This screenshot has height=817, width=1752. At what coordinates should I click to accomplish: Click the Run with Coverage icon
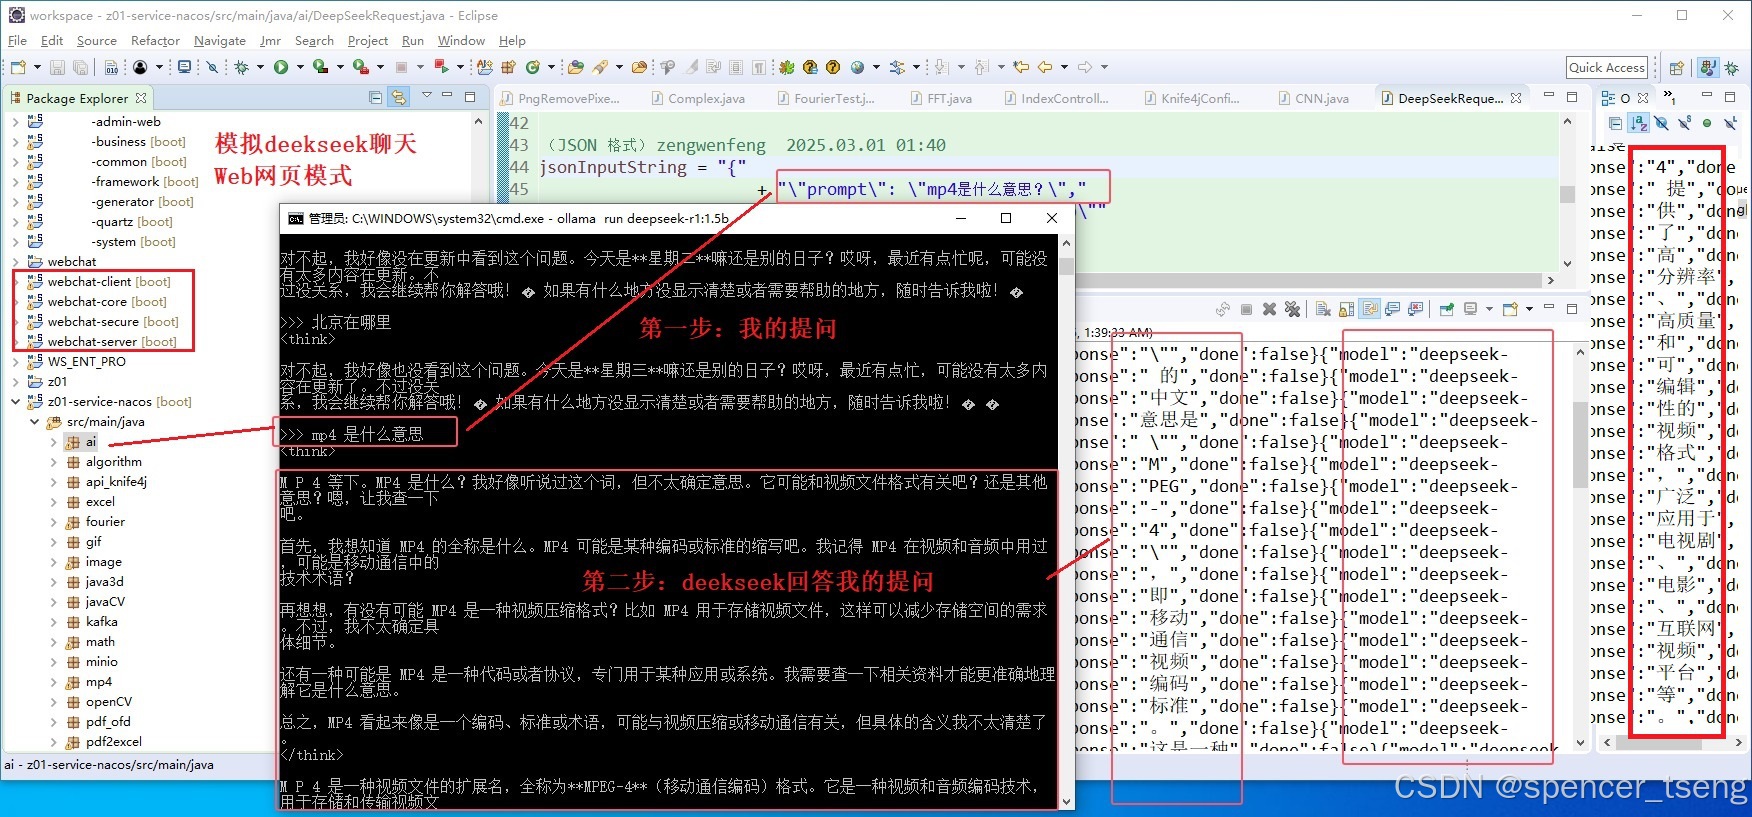pos(320,67)
